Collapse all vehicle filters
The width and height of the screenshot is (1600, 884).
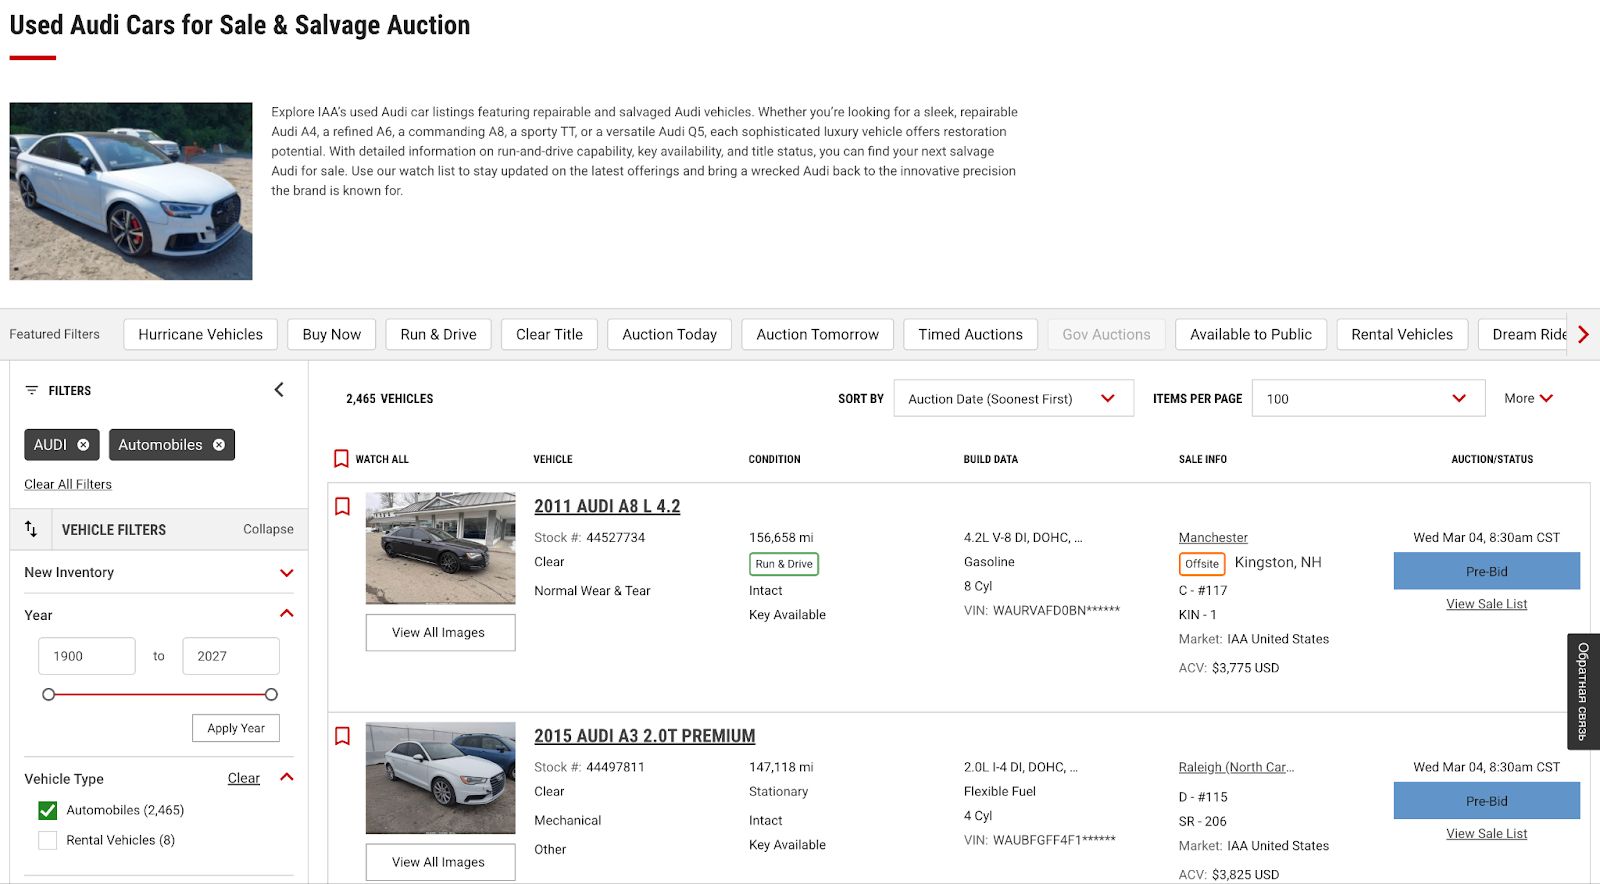tap(268, 529)
